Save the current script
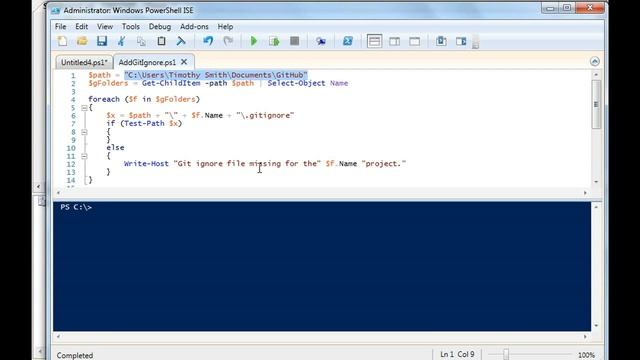This screenshot has width=640, height=360. click(x=102, y=41)
